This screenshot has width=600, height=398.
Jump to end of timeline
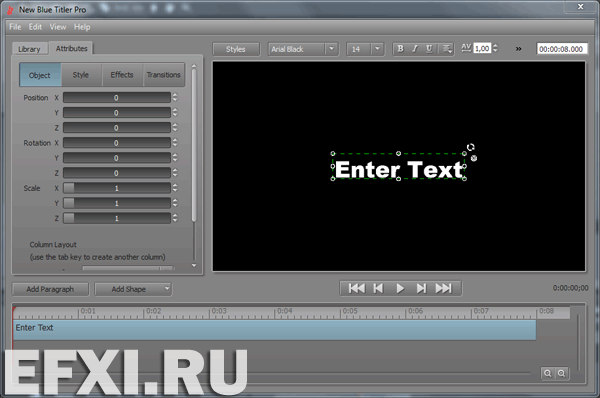click(443, 288)
